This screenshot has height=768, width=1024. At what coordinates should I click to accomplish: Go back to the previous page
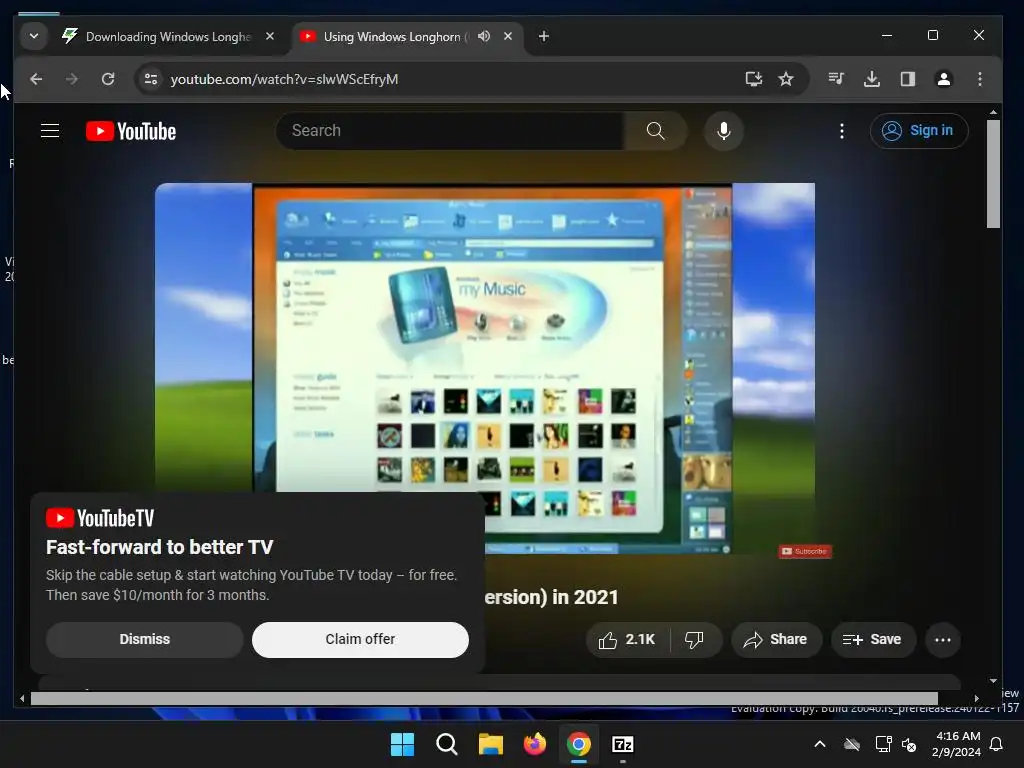coord(36,79)
